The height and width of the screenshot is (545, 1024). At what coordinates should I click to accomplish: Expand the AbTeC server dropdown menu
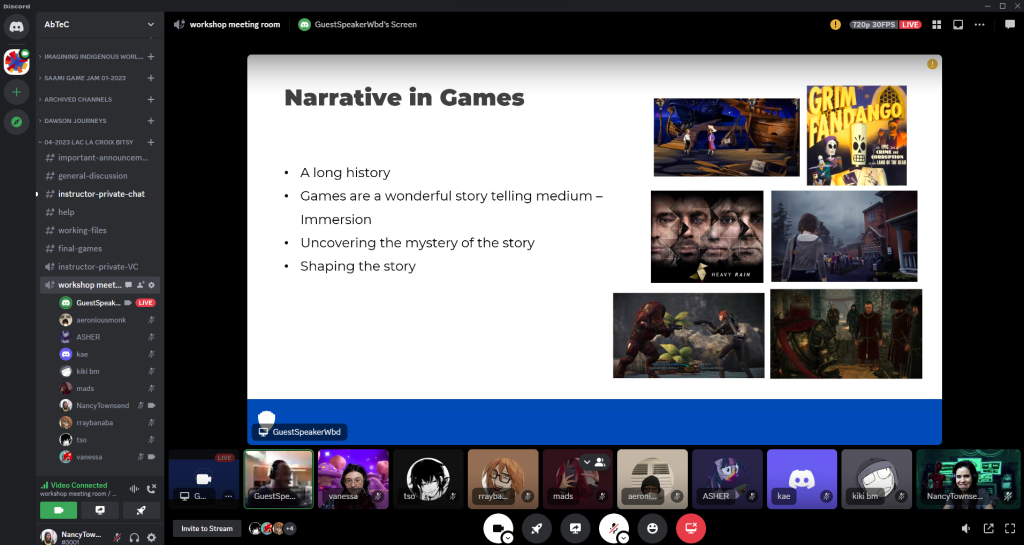click(151, 24)
